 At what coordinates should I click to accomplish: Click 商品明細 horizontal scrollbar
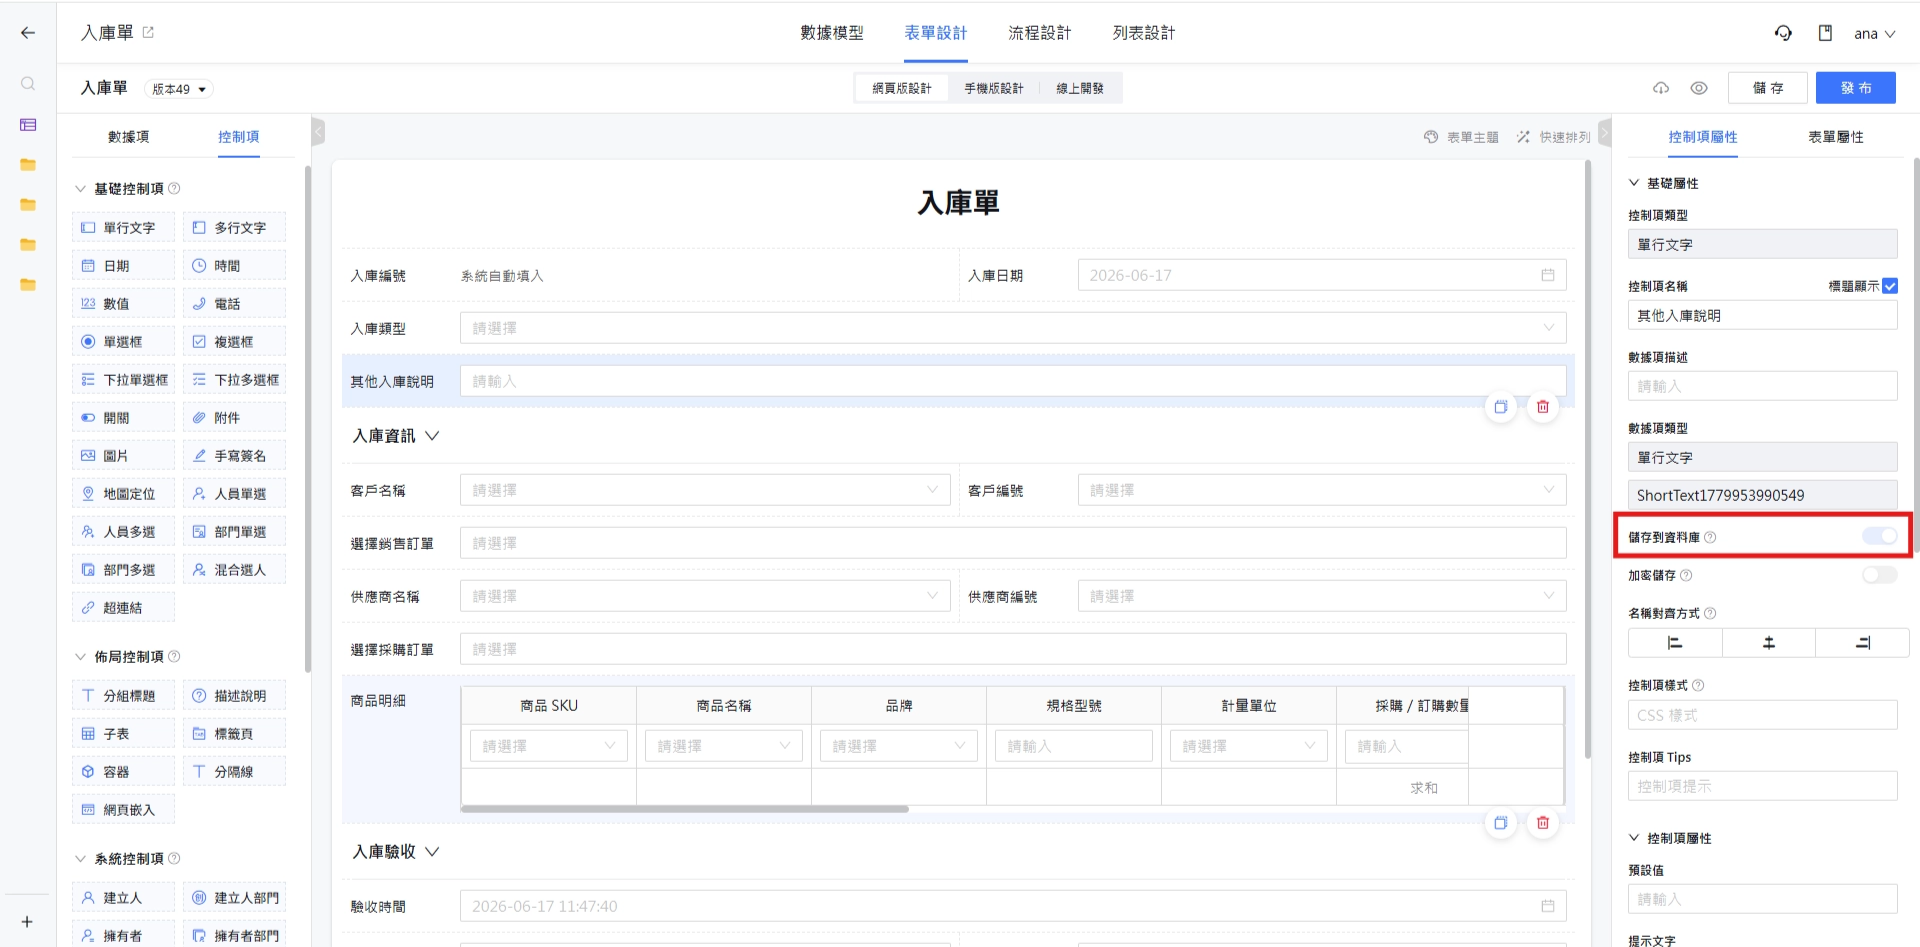[685, 809]
